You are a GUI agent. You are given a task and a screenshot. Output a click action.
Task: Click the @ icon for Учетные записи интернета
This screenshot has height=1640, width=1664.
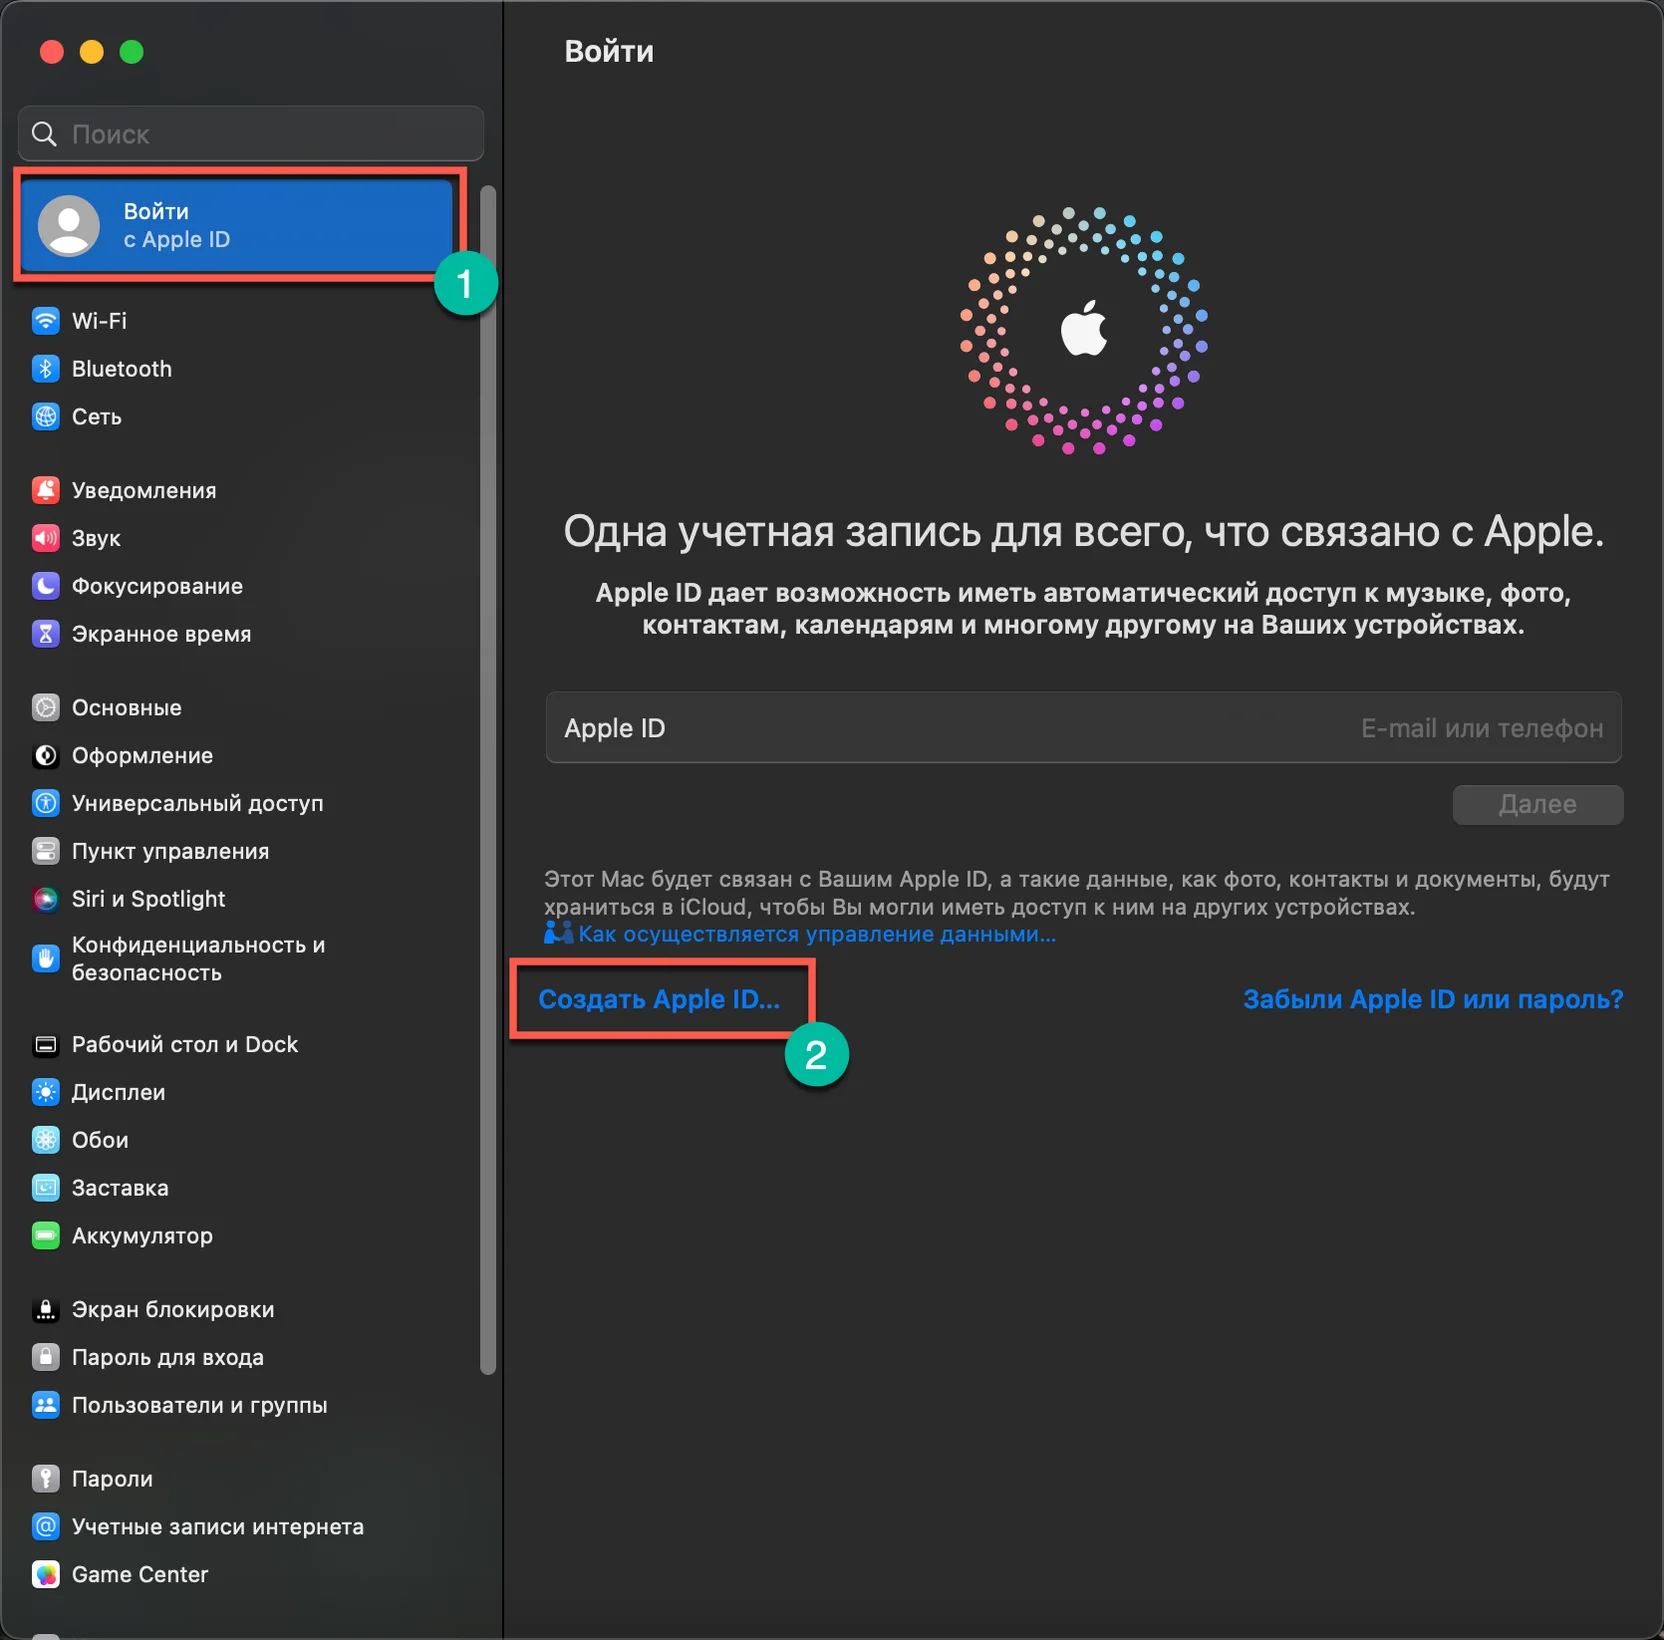pyautogui.click(x=46, y=1527)
